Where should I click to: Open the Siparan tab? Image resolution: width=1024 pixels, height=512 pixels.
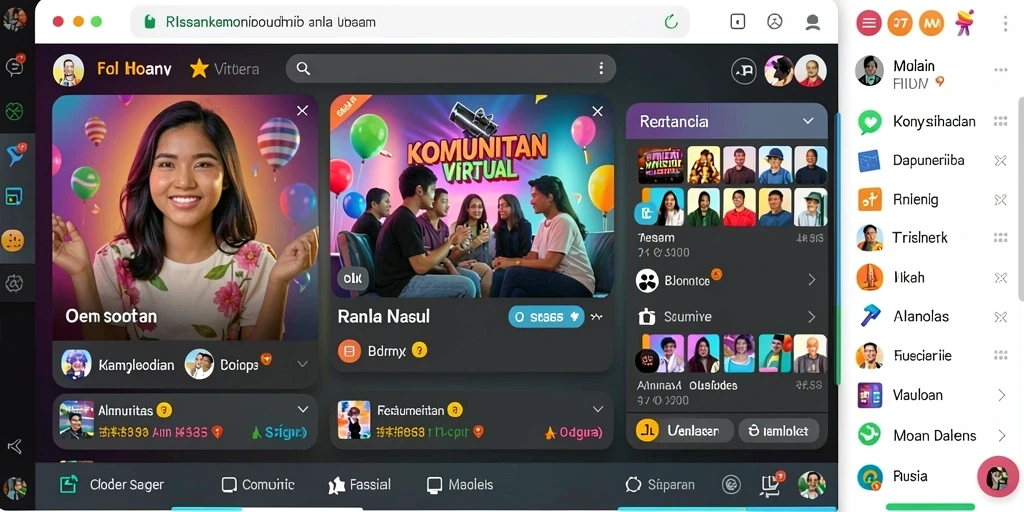point(660,485)
